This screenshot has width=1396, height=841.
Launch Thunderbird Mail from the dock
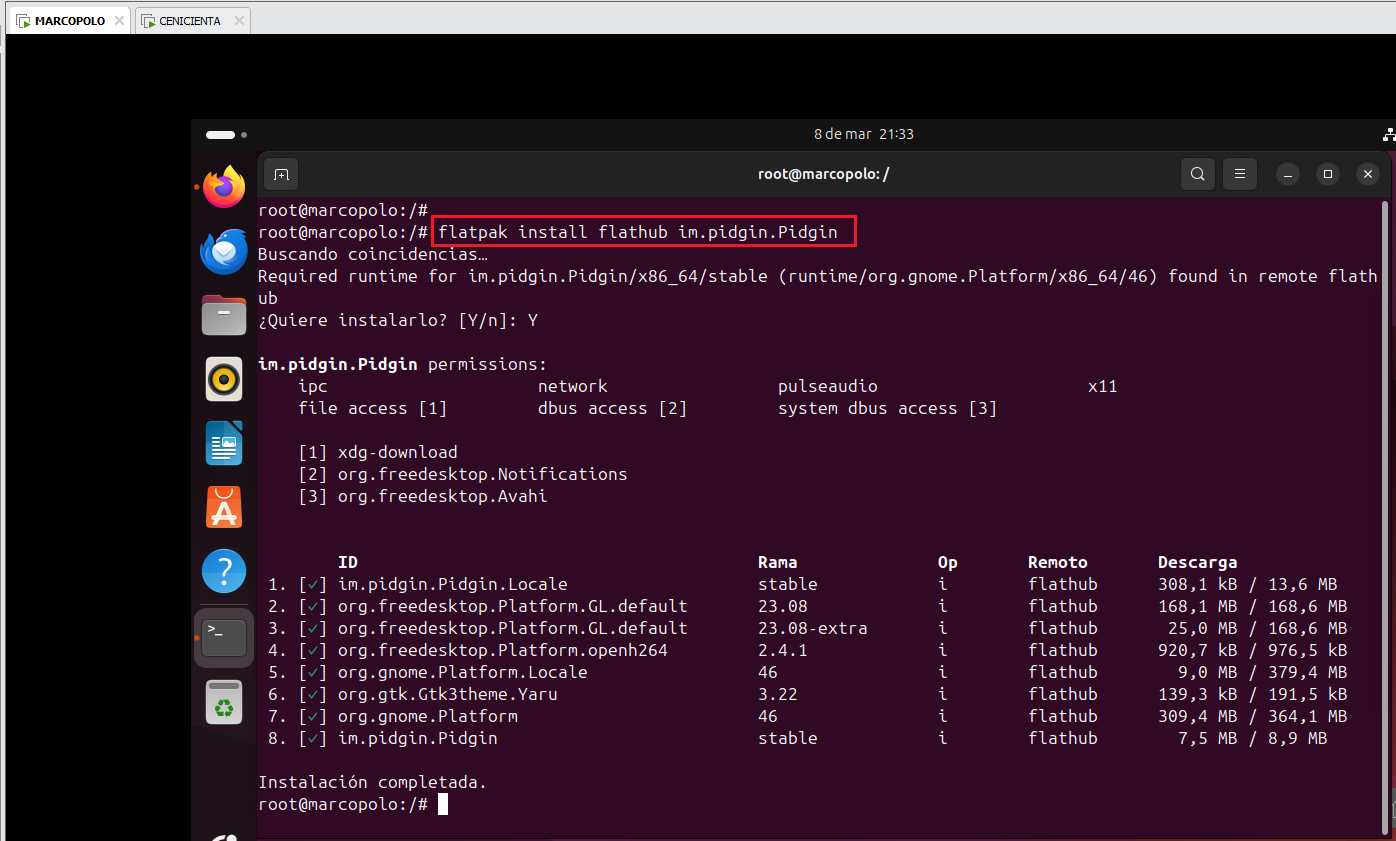coord(224,251)
